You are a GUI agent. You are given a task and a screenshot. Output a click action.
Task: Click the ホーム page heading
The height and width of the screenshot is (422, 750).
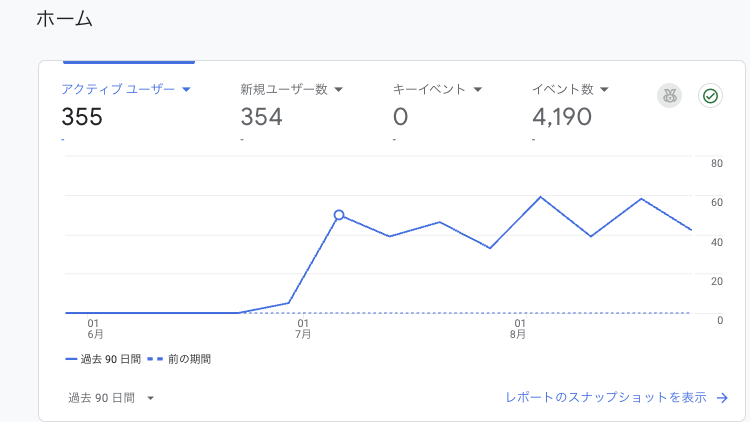click(x=64, y=19)
